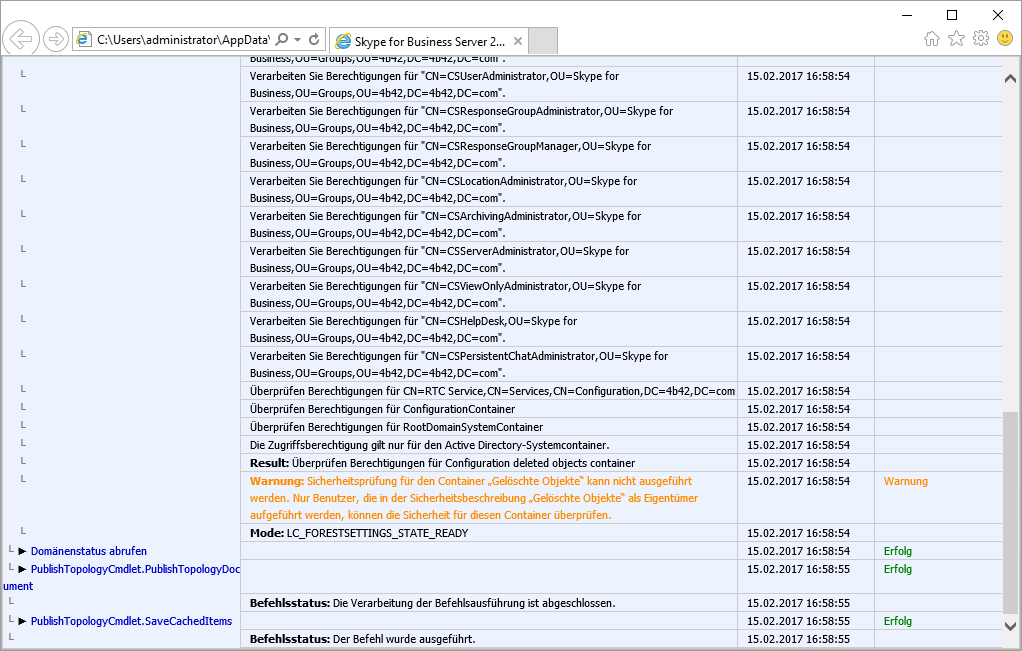Open a new blank tab
The height and width of the screenshot is (651, 1022).
(x=542, y=41)
